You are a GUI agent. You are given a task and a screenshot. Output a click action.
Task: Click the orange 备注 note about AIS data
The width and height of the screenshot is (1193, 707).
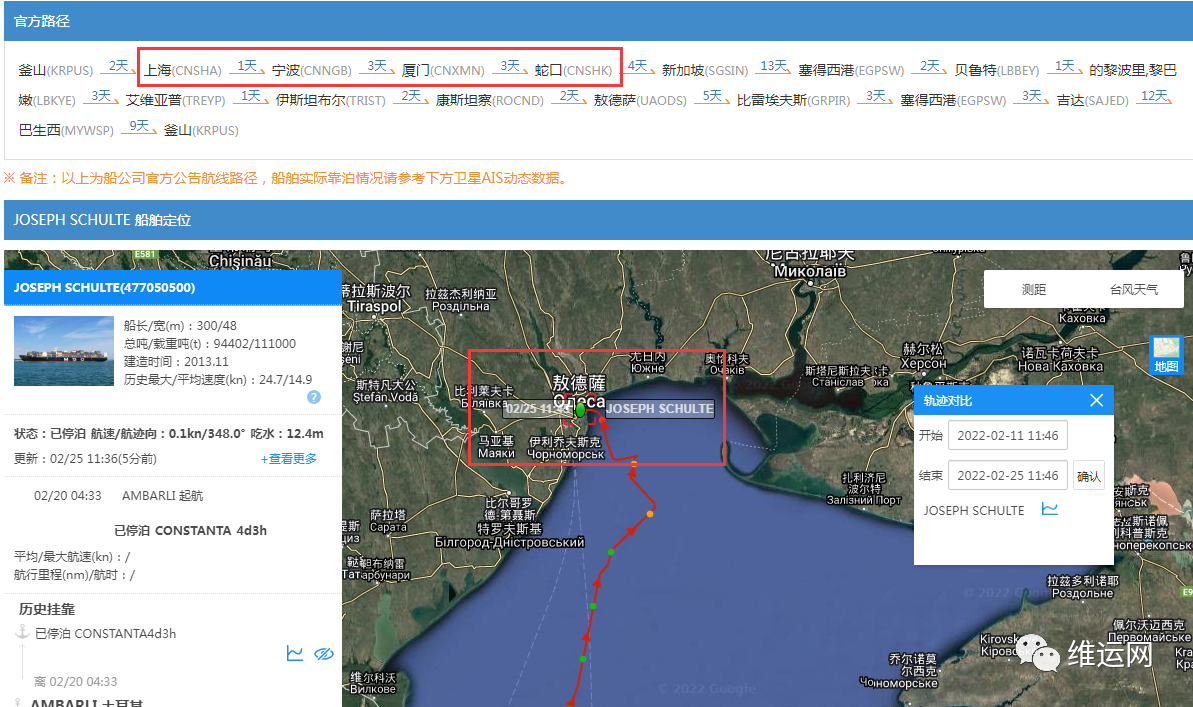click(x=286, y=178)
